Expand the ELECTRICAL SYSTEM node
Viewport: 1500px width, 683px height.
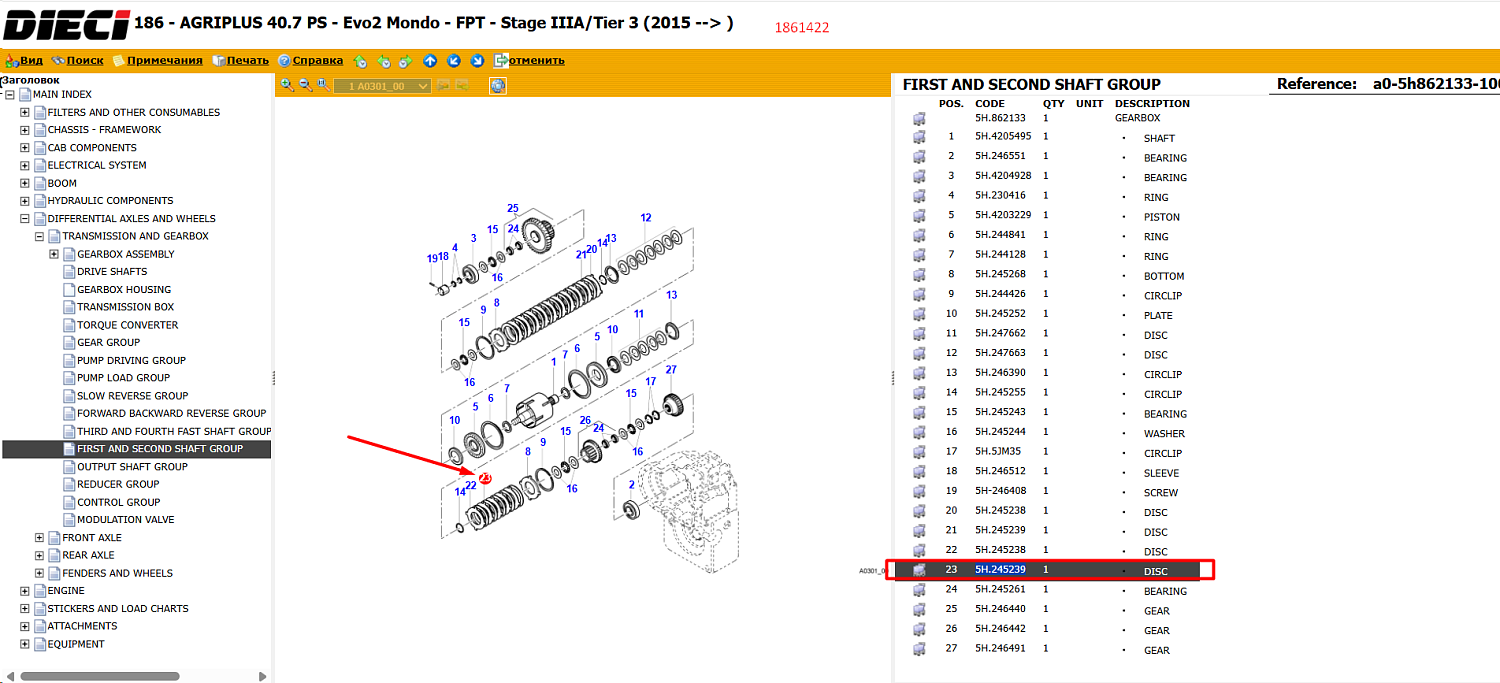[x=25, y=166]
